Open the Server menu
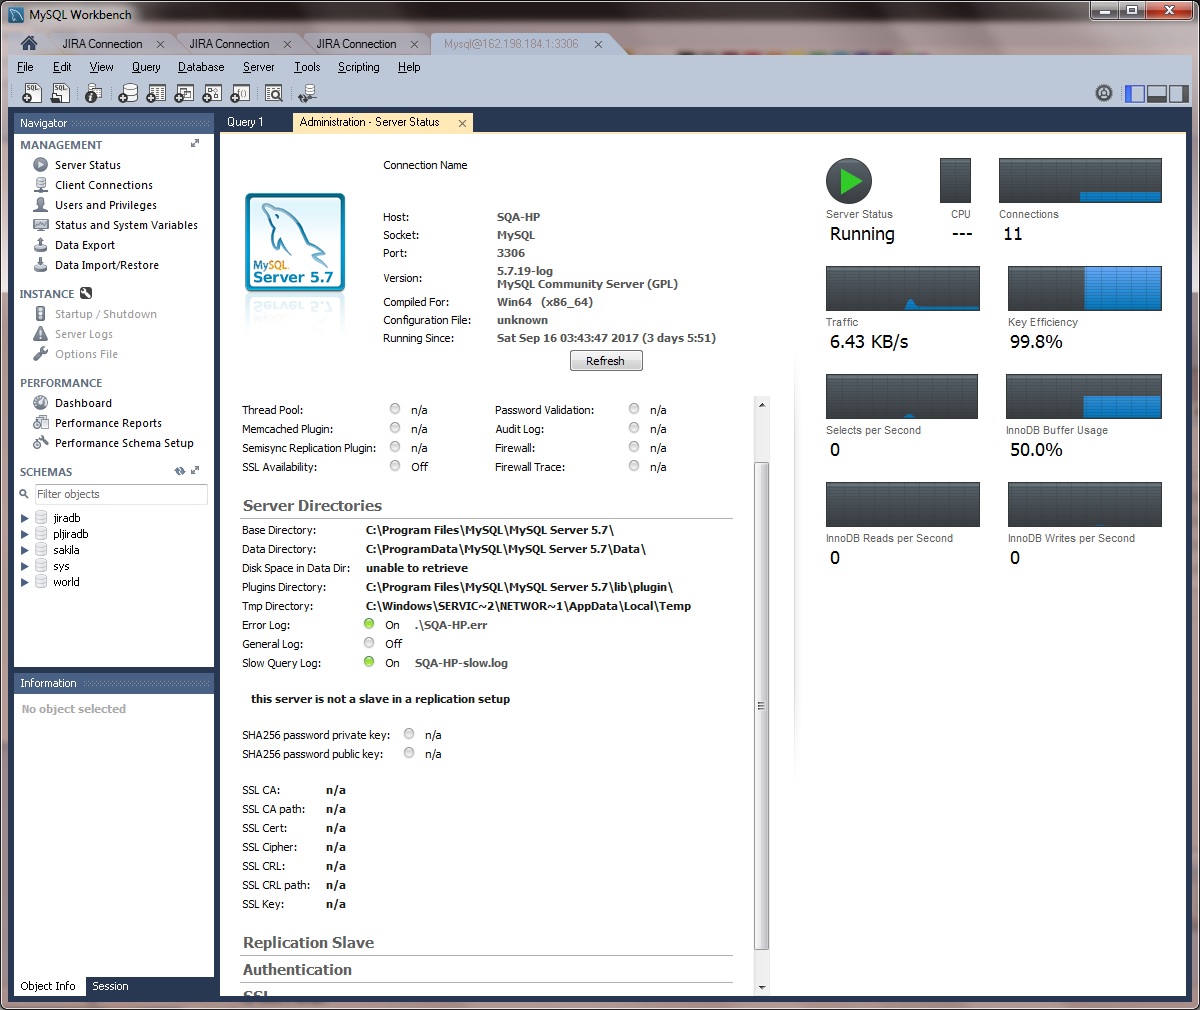Screen dimensions: 1200x1010 point(258,67)
